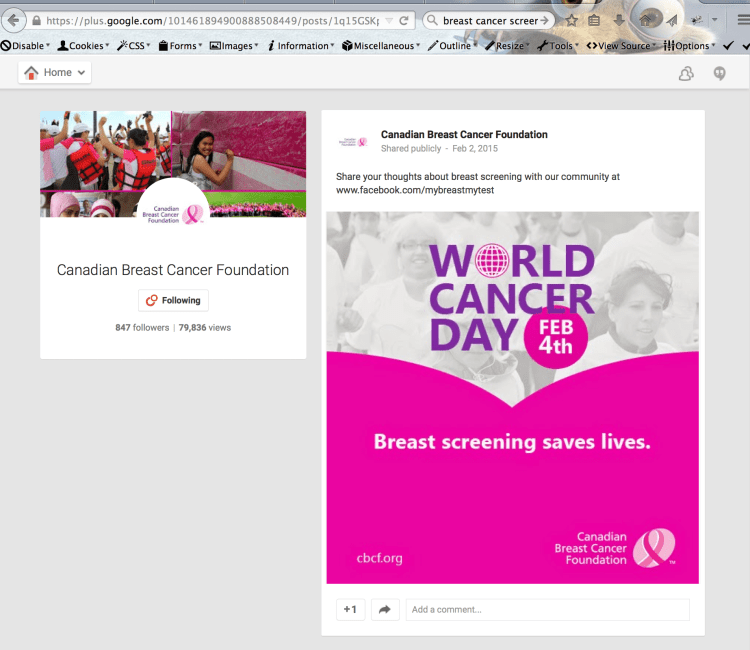Viewport: 750px width, 650px height.
Task: Open the Forms menu
Action: (180, 45)
